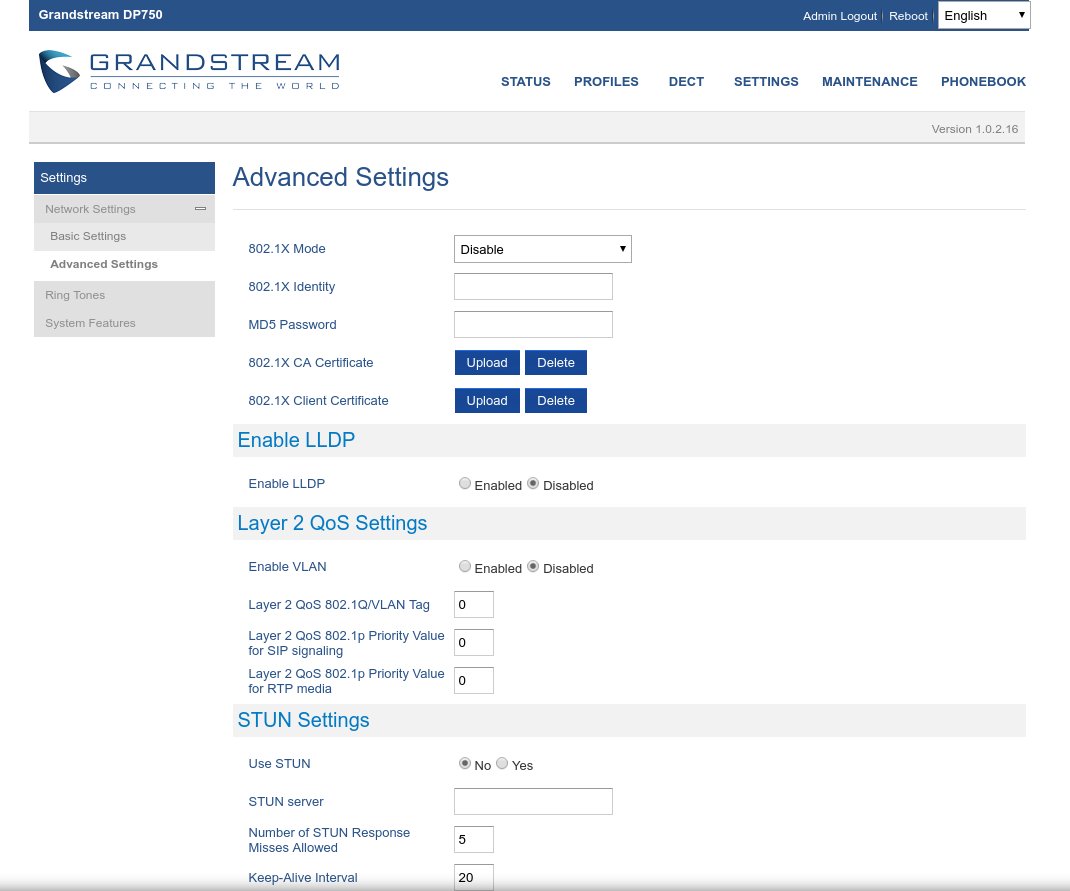Delete the 802.1X CA Certificate

(x=555, y=363)
